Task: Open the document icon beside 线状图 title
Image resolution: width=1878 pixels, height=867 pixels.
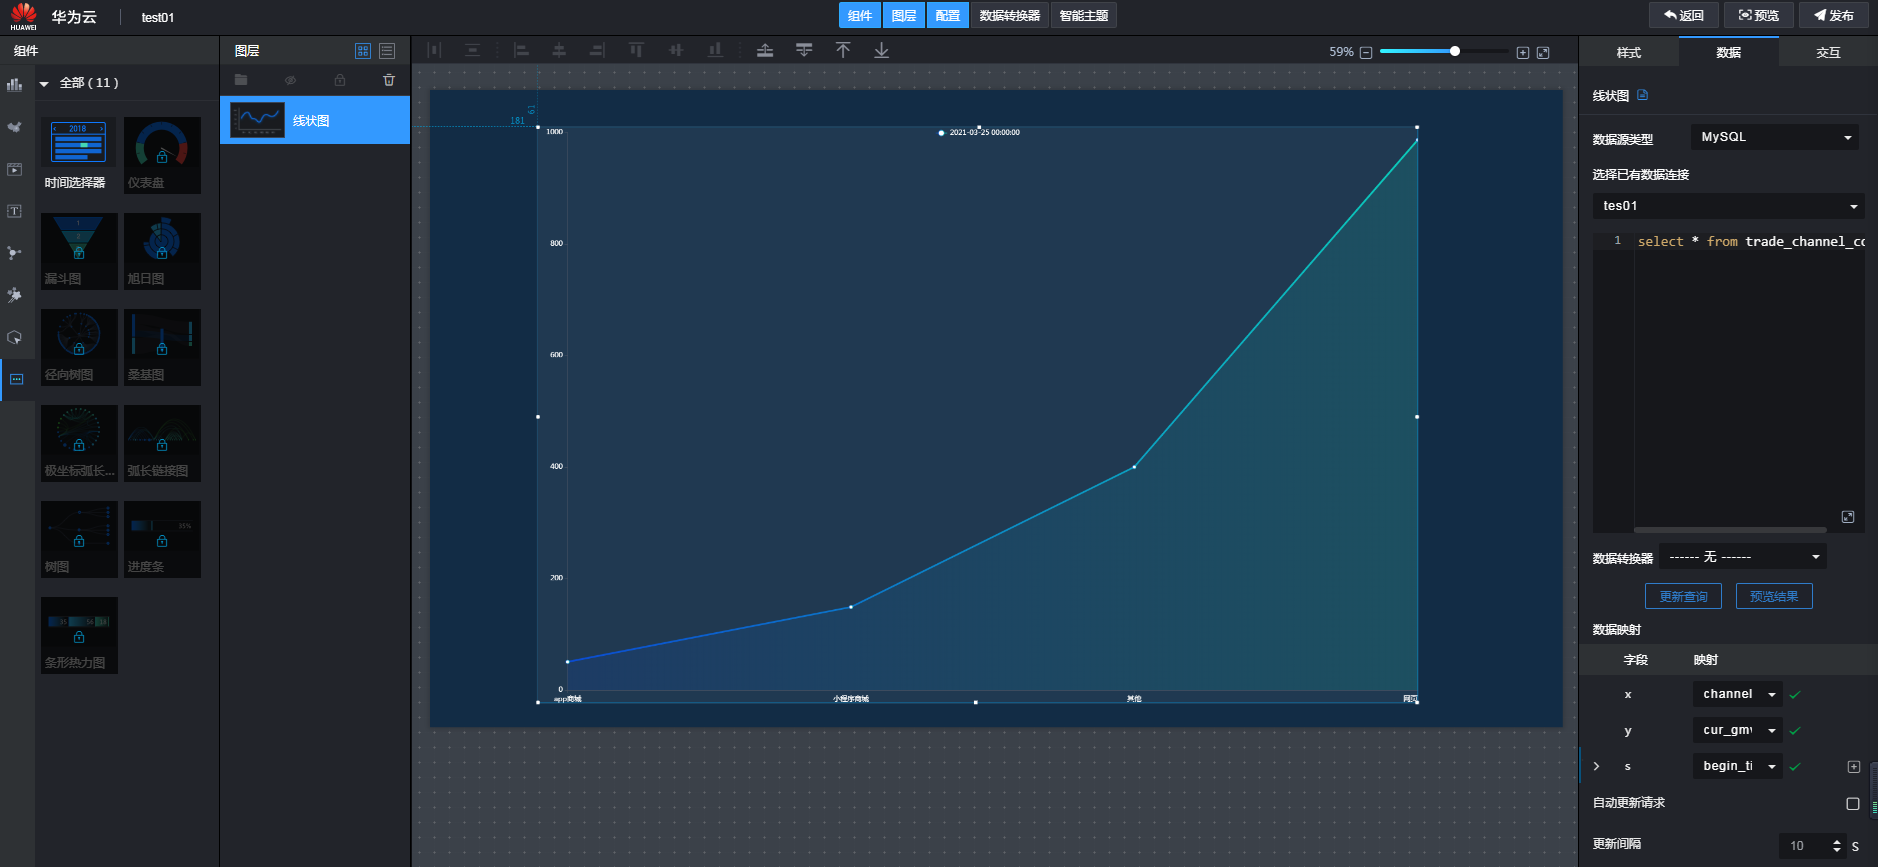Action: pyautogui.click(x=1642, y=95)
